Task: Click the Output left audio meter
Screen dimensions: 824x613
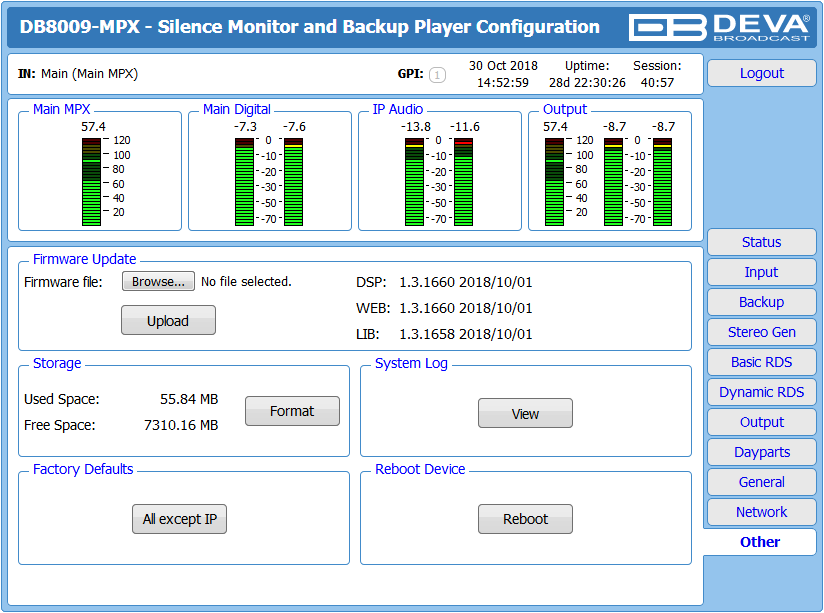Action: [x=613, y=182]
